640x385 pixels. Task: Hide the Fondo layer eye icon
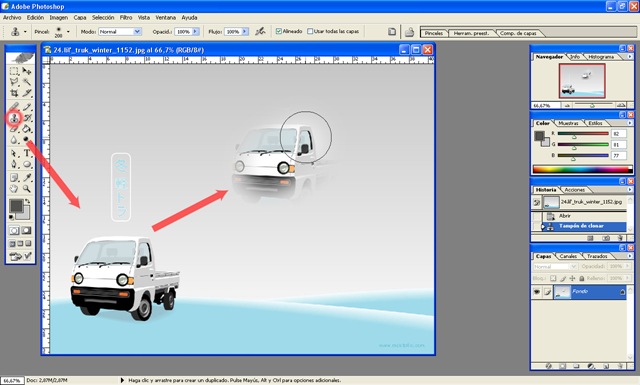(x=537, y=292)
